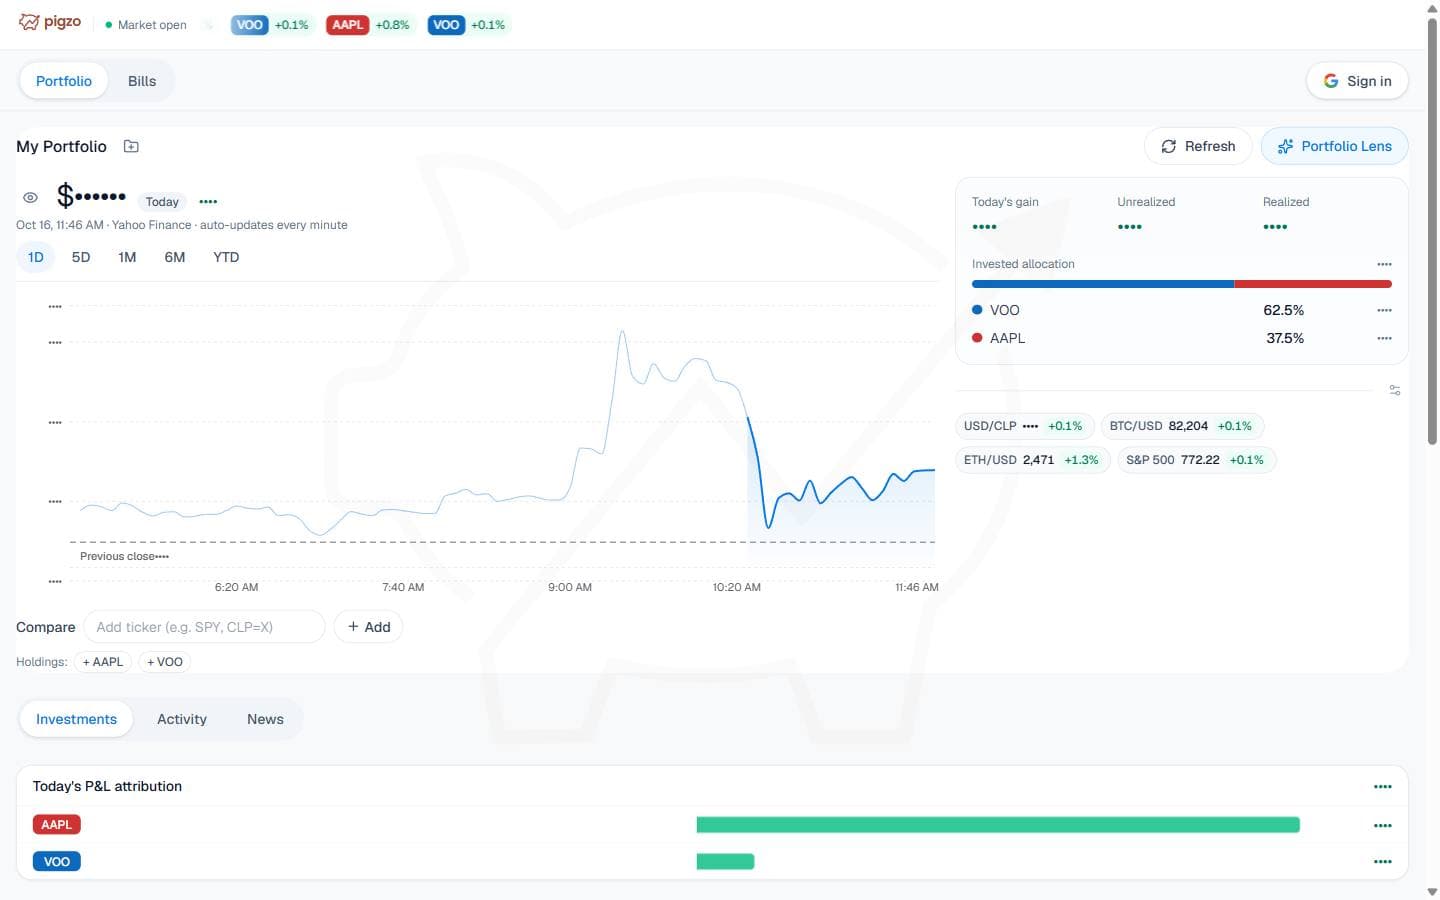
Task: Click the dark blue VOO badge showing +0.1%
Action: pos(446,25)
